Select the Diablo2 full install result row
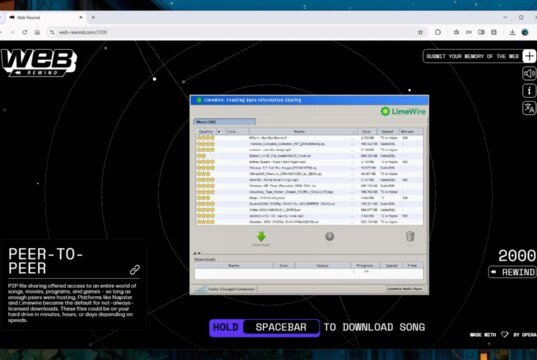Viewport: 537px width, 360px height. pyautogui.click(x=309, y=156)
